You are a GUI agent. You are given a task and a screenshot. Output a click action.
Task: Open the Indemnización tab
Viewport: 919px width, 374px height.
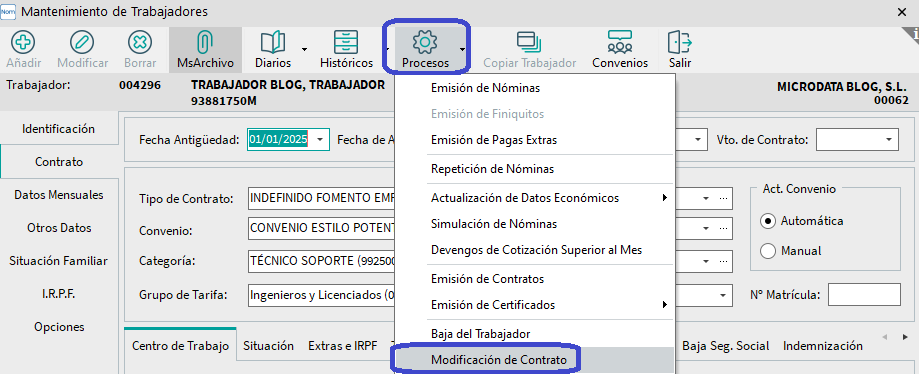pos(823,346)
